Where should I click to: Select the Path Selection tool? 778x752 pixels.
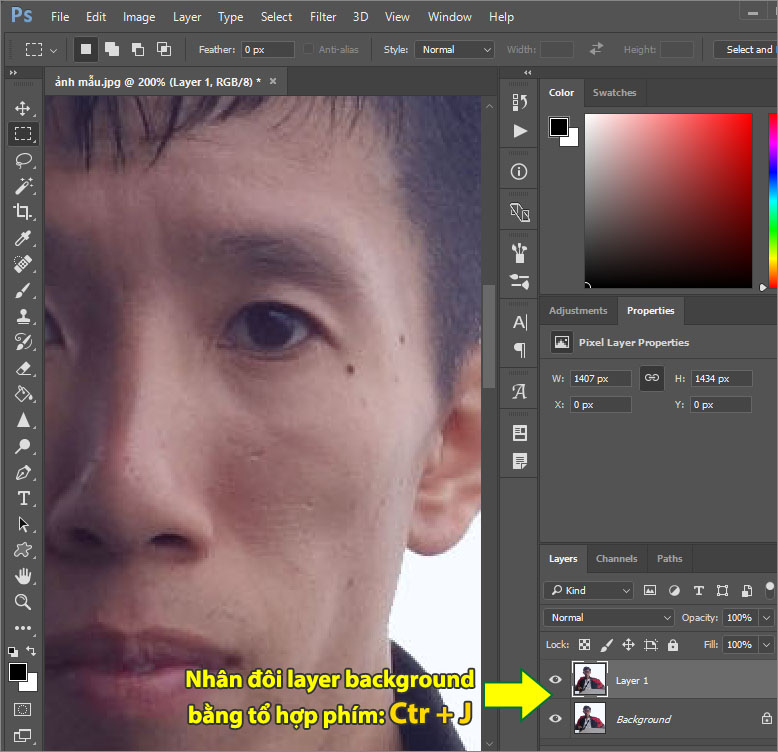point(22,524)
